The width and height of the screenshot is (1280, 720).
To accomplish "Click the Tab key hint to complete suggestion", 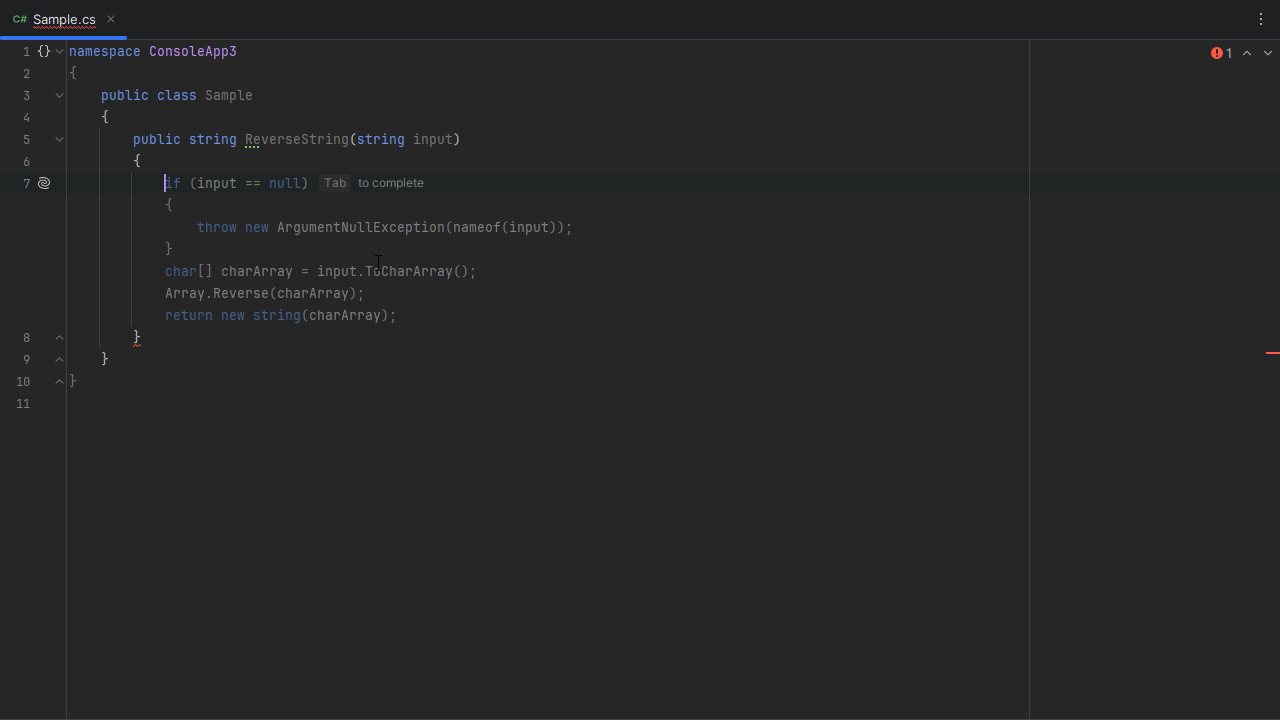I will click(x=335, y=183).
